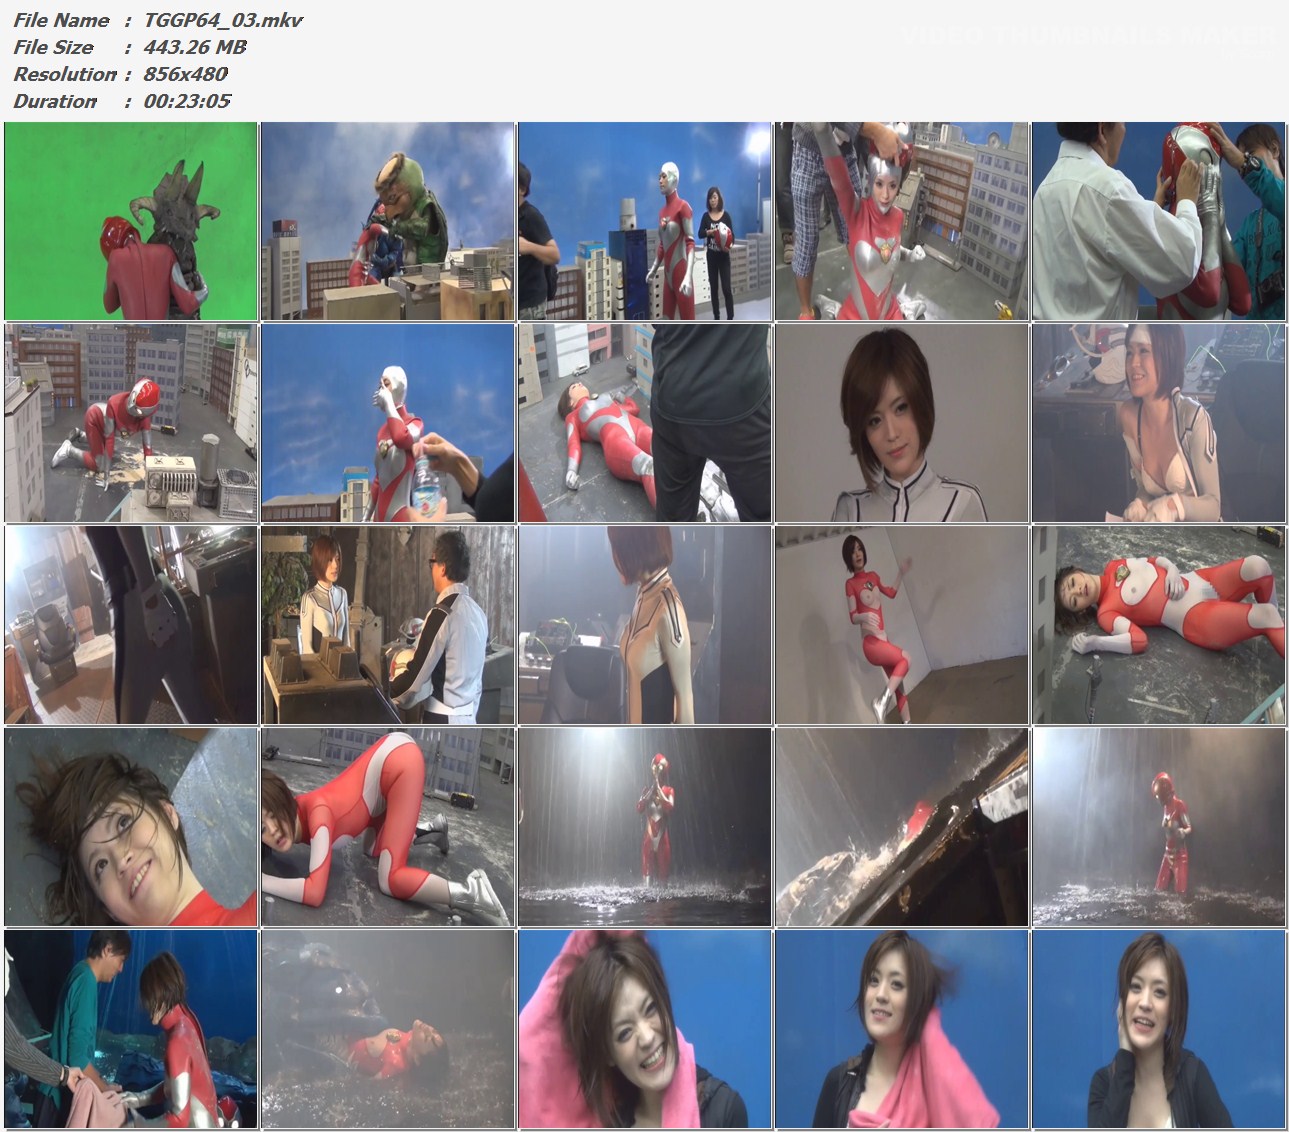Open thumbnail of water splashing on dark debris
Image resolution: width=1289 pixels, height=1132 pixels.
[x=902, y=827]
